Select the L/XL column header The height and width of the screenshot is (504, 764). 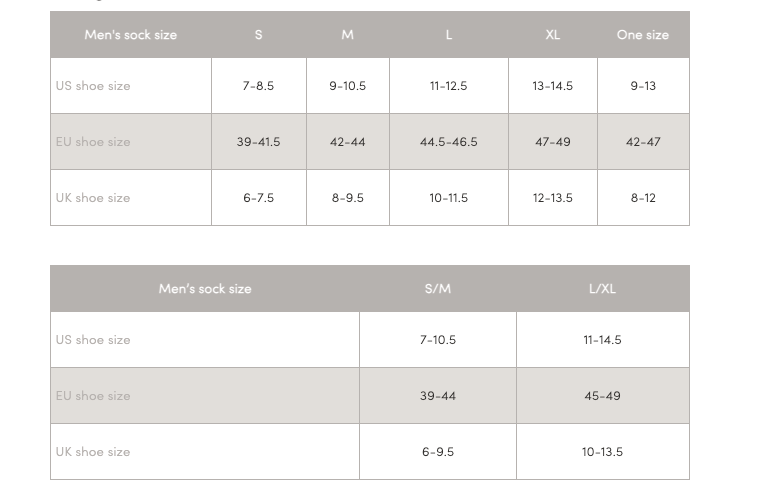(x=602, y=289)
